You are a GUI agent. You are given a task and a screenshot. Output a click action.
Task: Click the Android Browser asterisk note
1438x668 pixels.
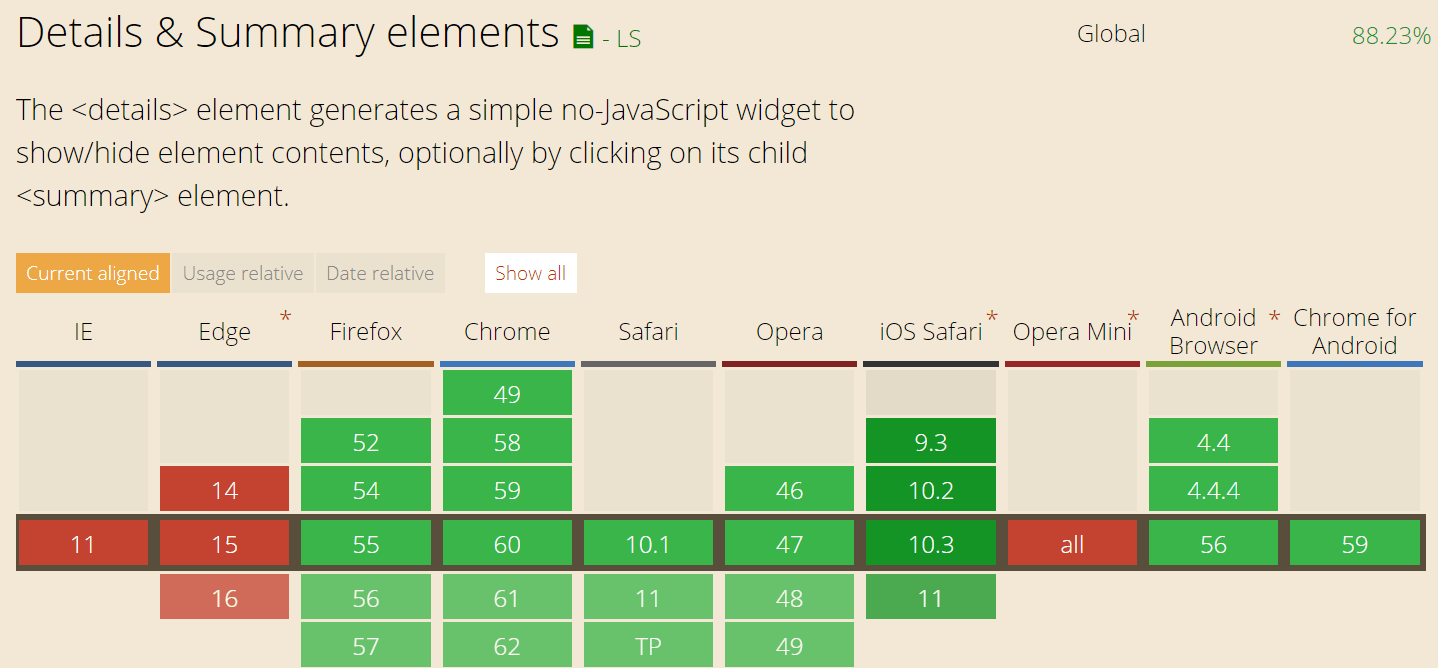point(1274,317)
